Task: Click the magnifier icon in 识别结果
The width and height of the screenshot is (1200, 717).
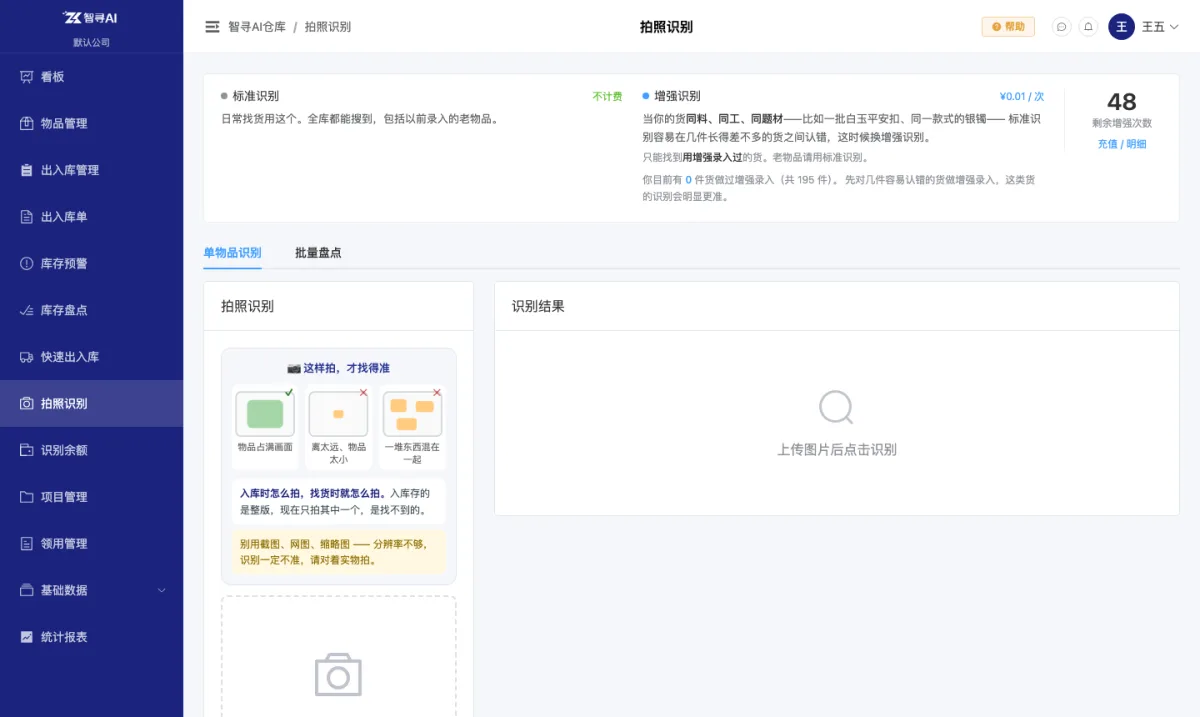Action: (x=836, y=407)
